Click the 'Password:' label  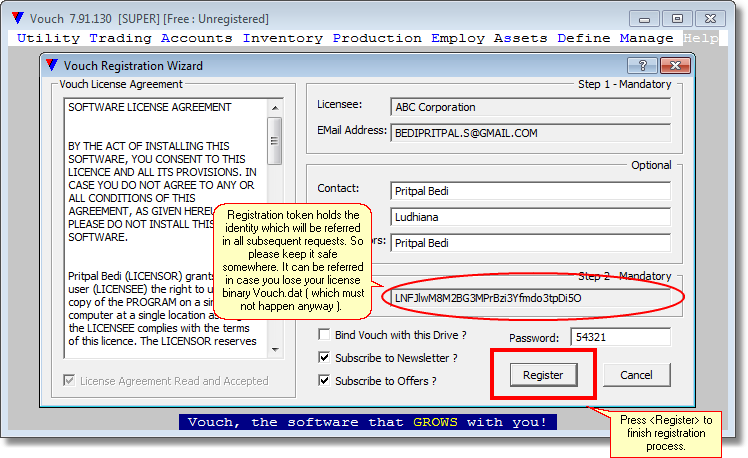coord(534,338)
